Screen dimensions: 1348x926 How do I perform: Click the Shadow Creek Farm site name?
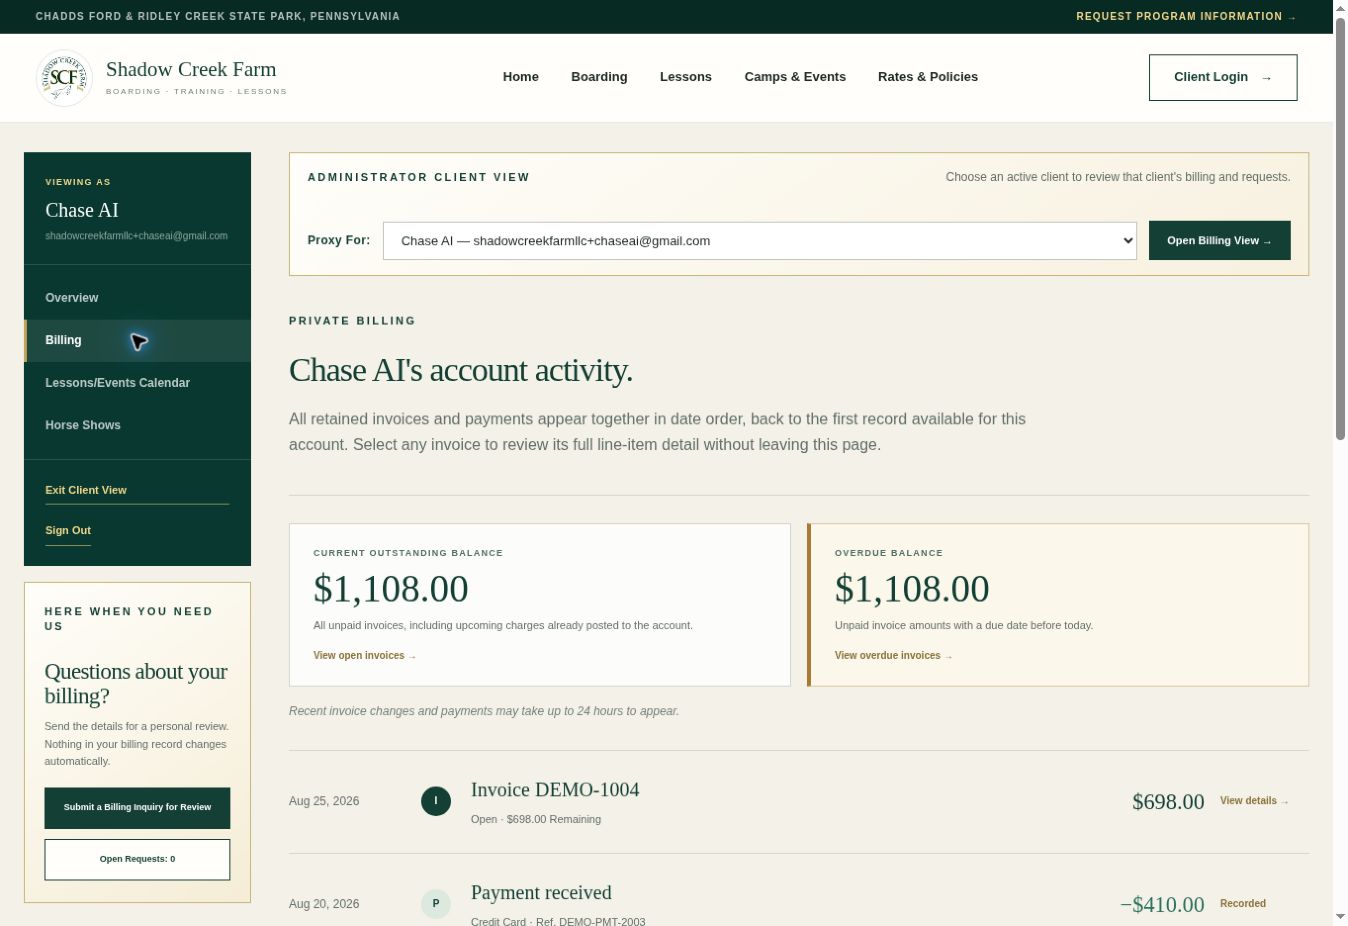(191, 69)
